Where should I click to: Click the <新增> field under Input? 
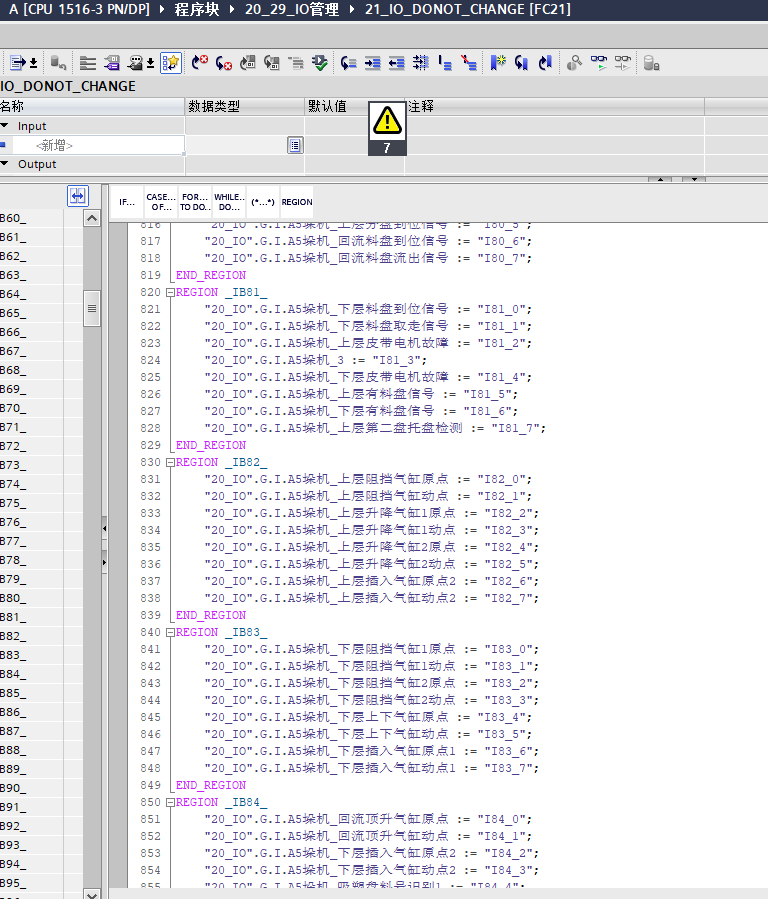pos(98,146)
